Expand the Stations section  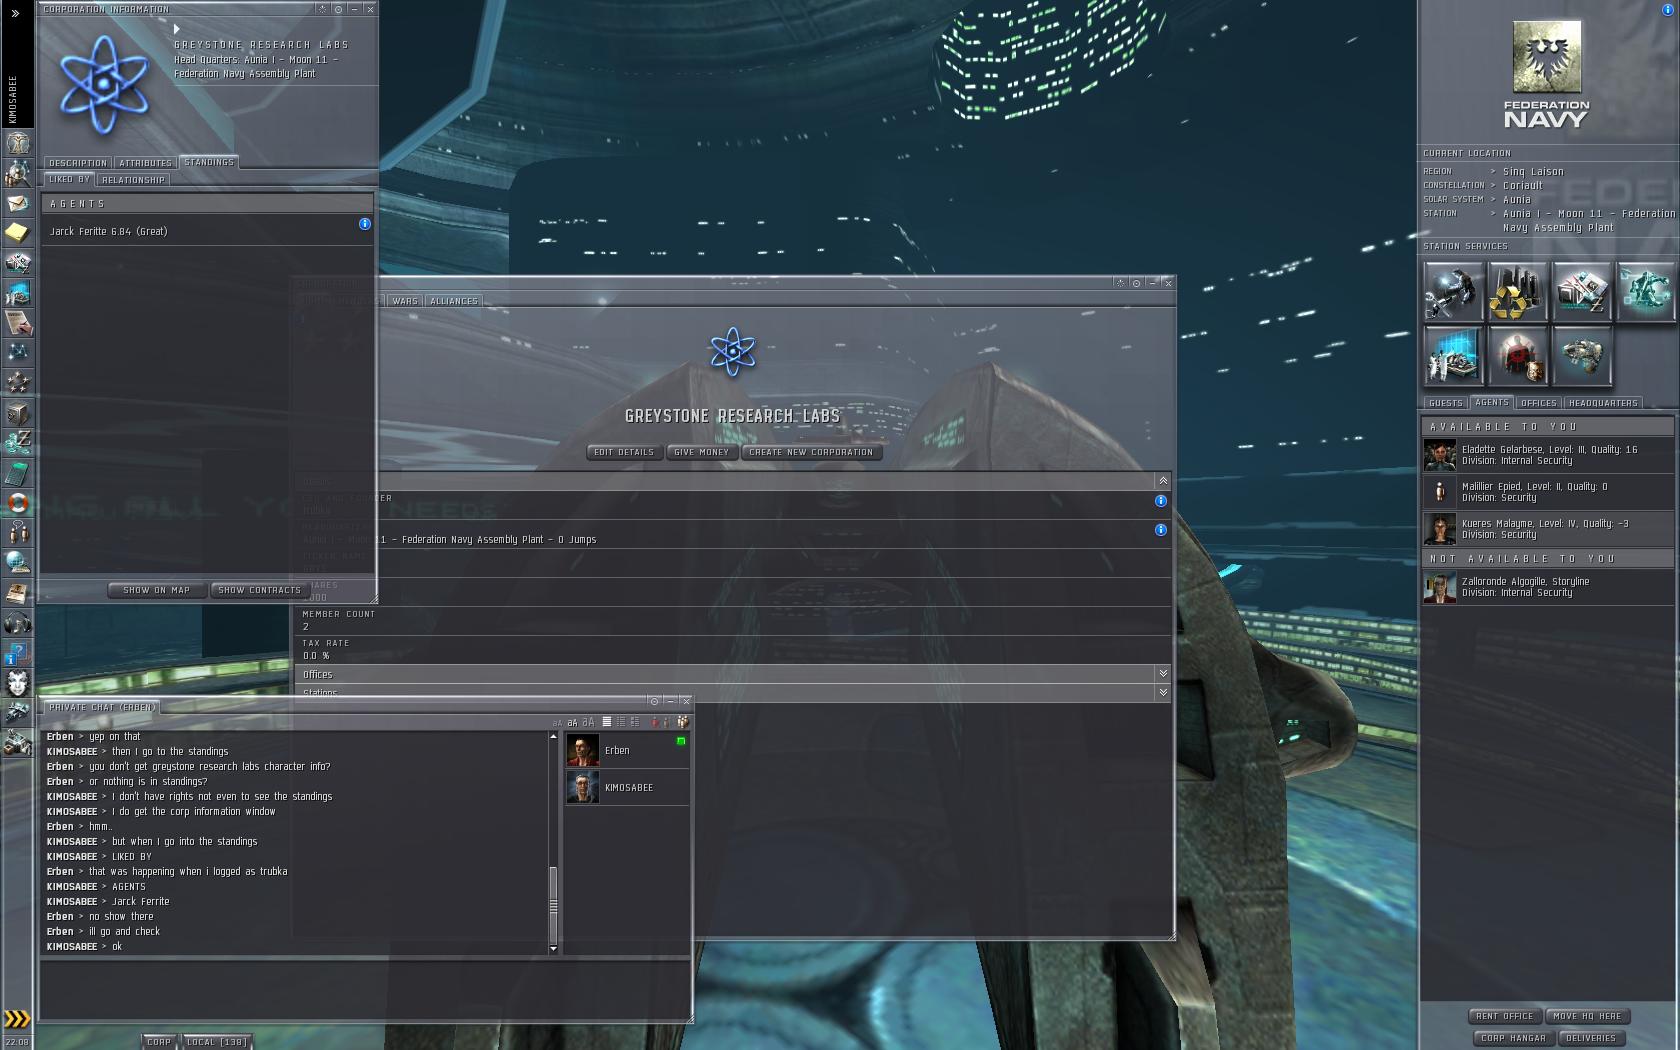coord(1163,692)
